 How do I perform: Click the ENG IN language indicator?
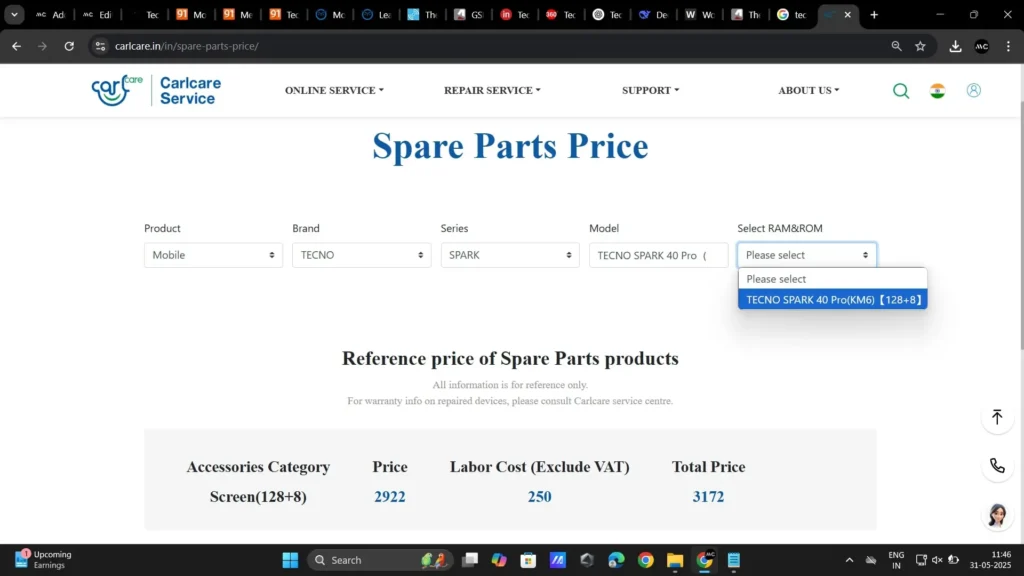click(x=896, y=560)
